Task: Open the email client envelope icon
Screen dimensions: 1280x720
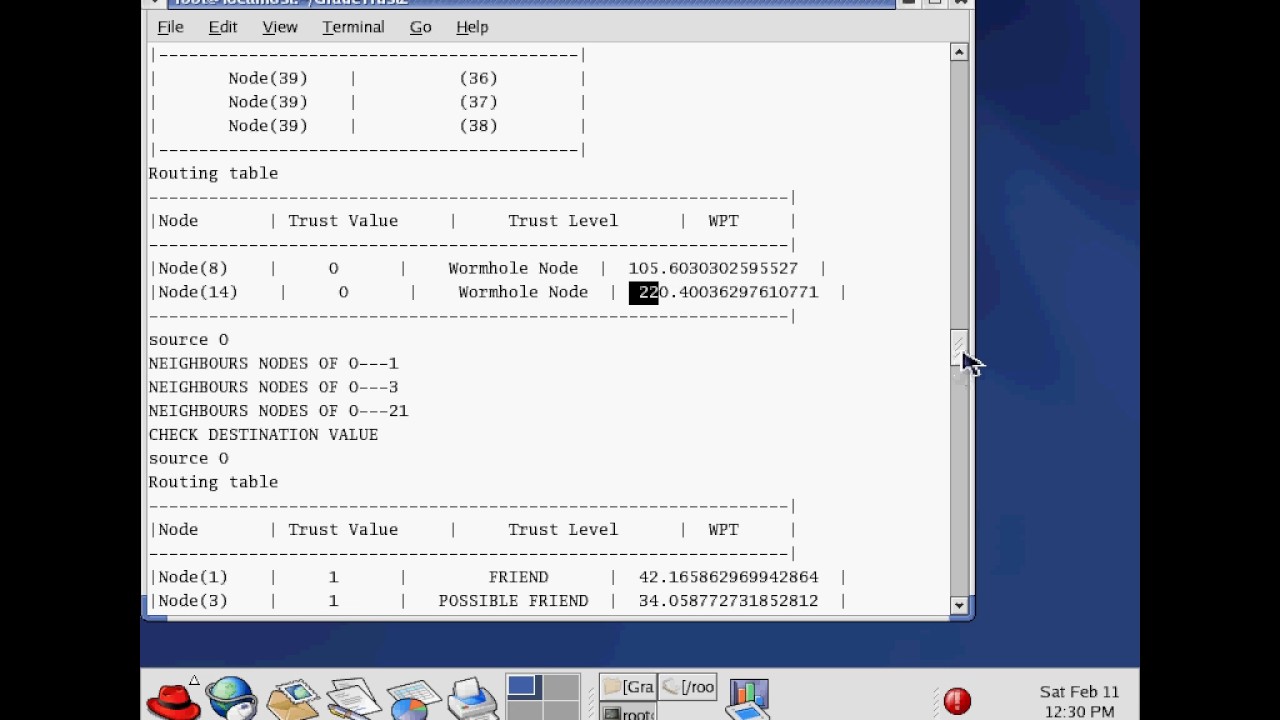Action: pyautogui.click(x=292, y=699)
